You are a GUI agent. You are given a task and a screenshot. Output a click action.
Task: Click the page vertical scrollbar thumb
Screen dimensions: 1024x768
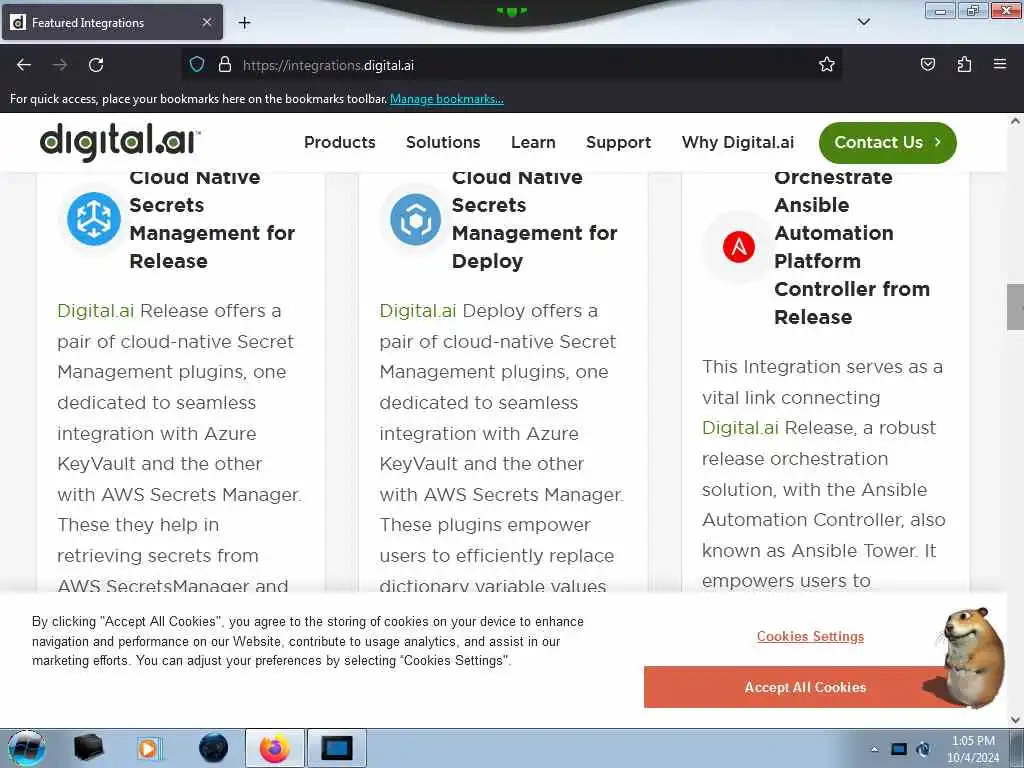pyautogui.click(x=1015, y=307)
